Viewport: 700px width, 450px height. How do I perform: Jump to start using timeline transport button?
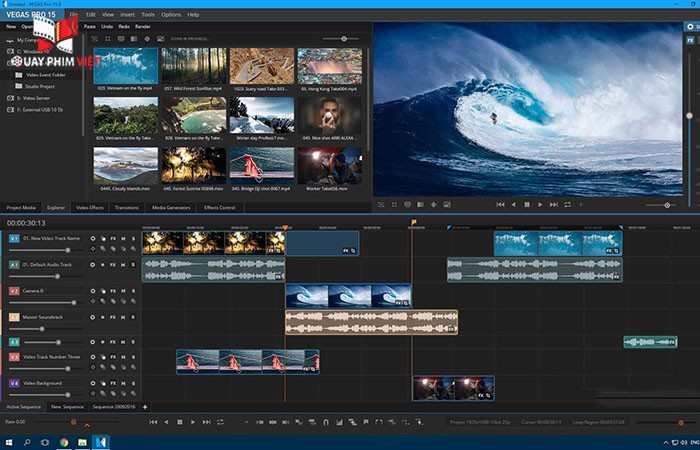152,422
